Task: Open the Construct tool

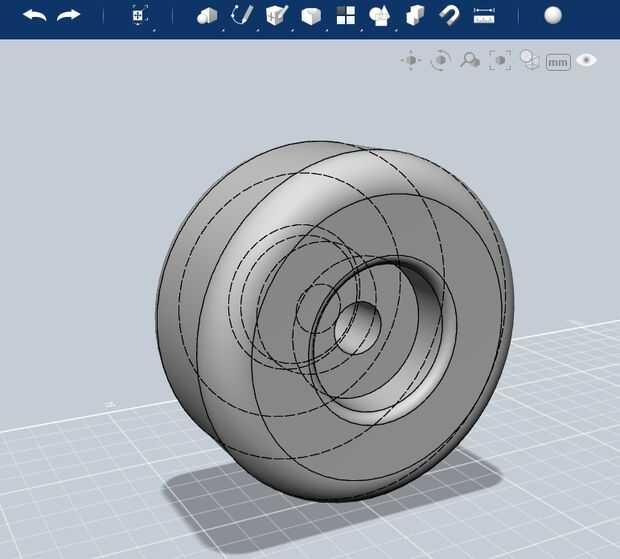Action: [x=276, y=15]
